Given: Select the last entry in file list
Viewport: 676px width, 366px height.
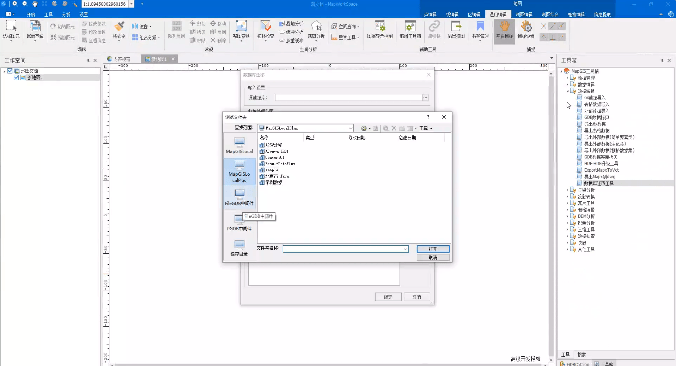Looking at the screenshot, I should [x=272, y=182].
